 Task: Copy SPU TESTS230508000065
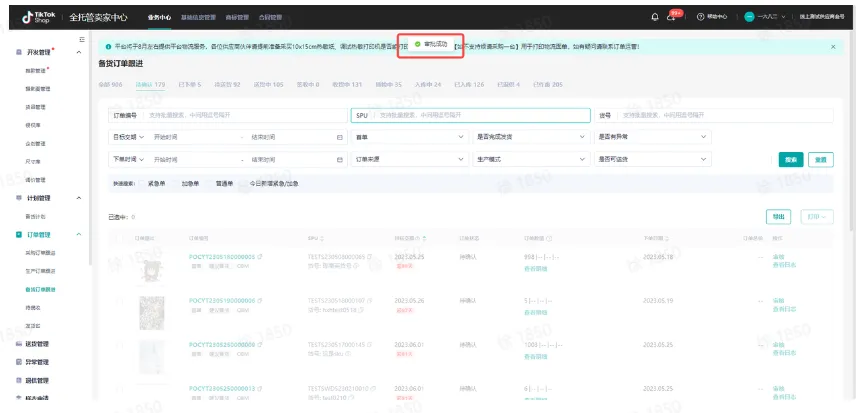369,256
